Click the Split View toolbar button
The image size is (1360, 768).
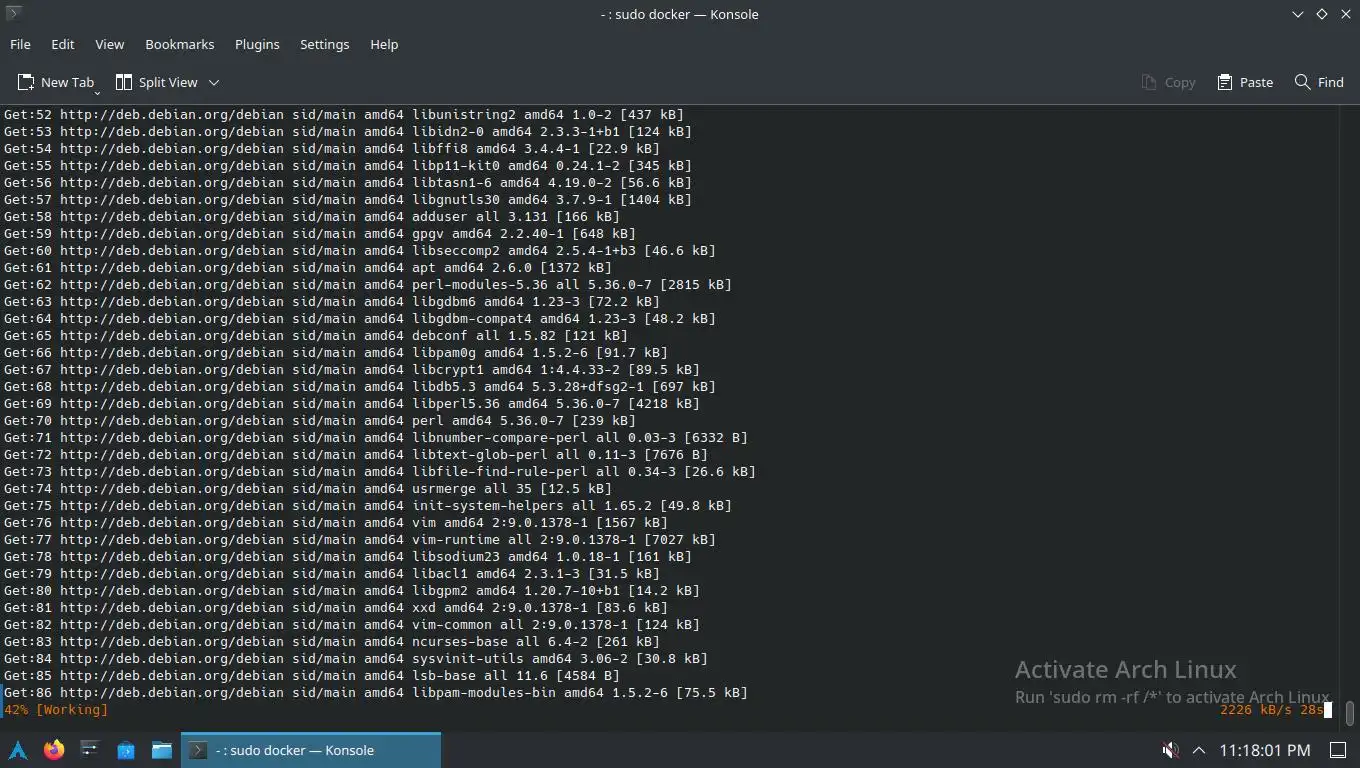157,82
